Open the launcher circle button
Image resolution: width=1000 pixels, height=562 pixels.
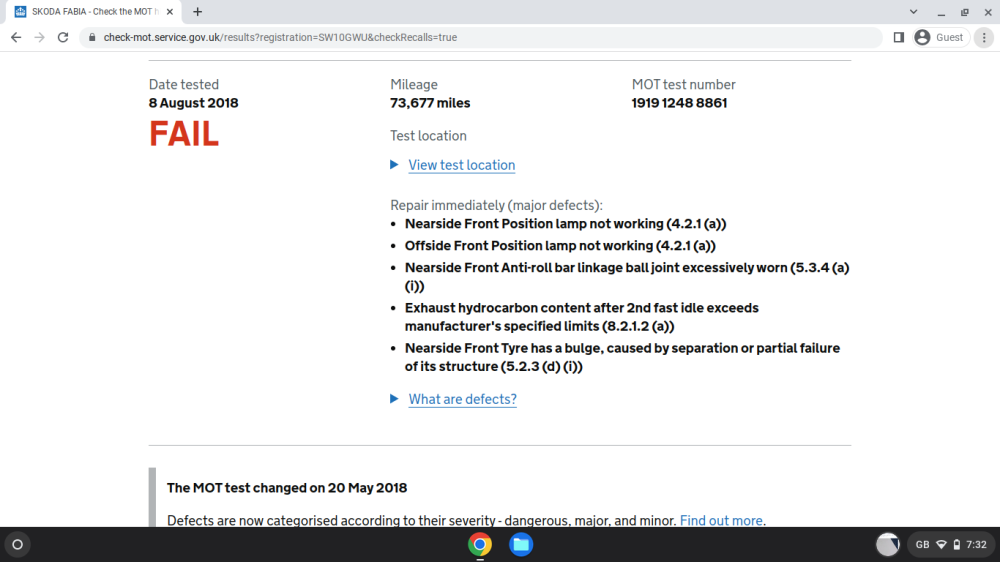click(17, 545)
